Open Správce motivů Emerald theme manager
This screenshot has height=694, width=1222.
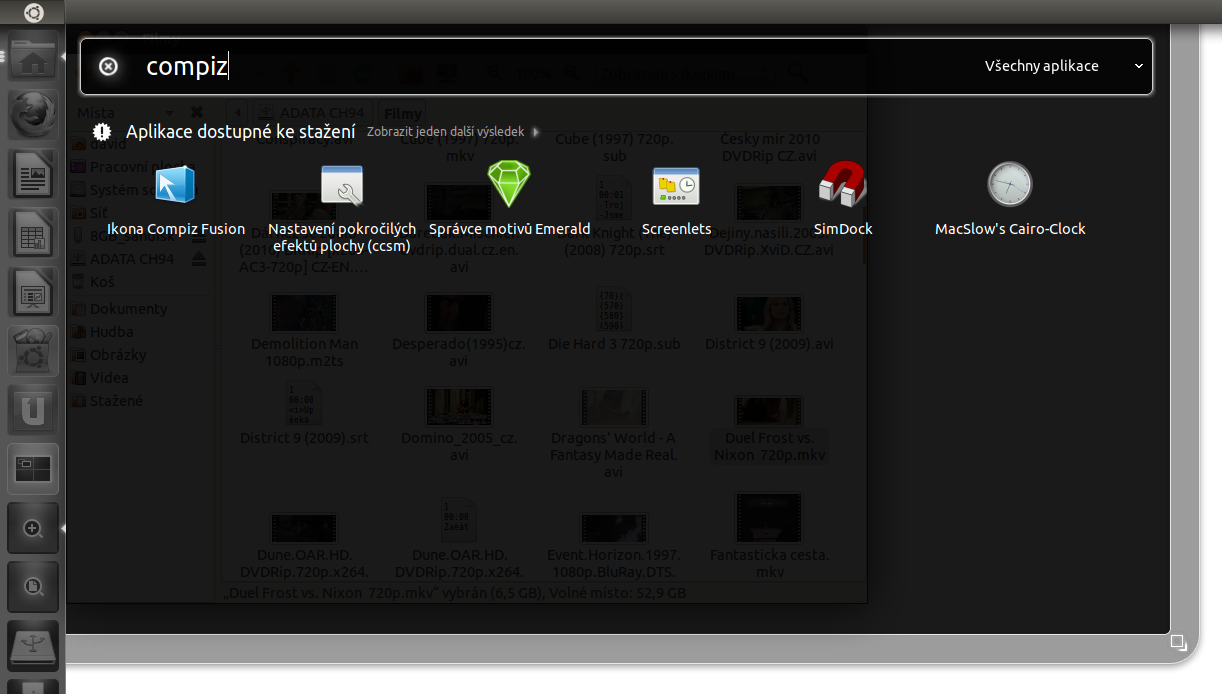click(509, 199)
